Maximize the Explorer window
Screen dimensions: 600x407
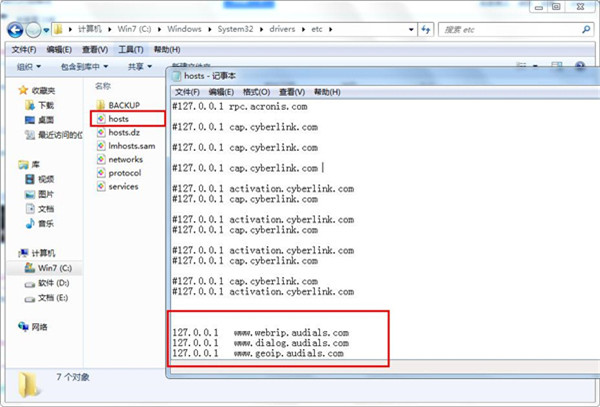[556, 7]
